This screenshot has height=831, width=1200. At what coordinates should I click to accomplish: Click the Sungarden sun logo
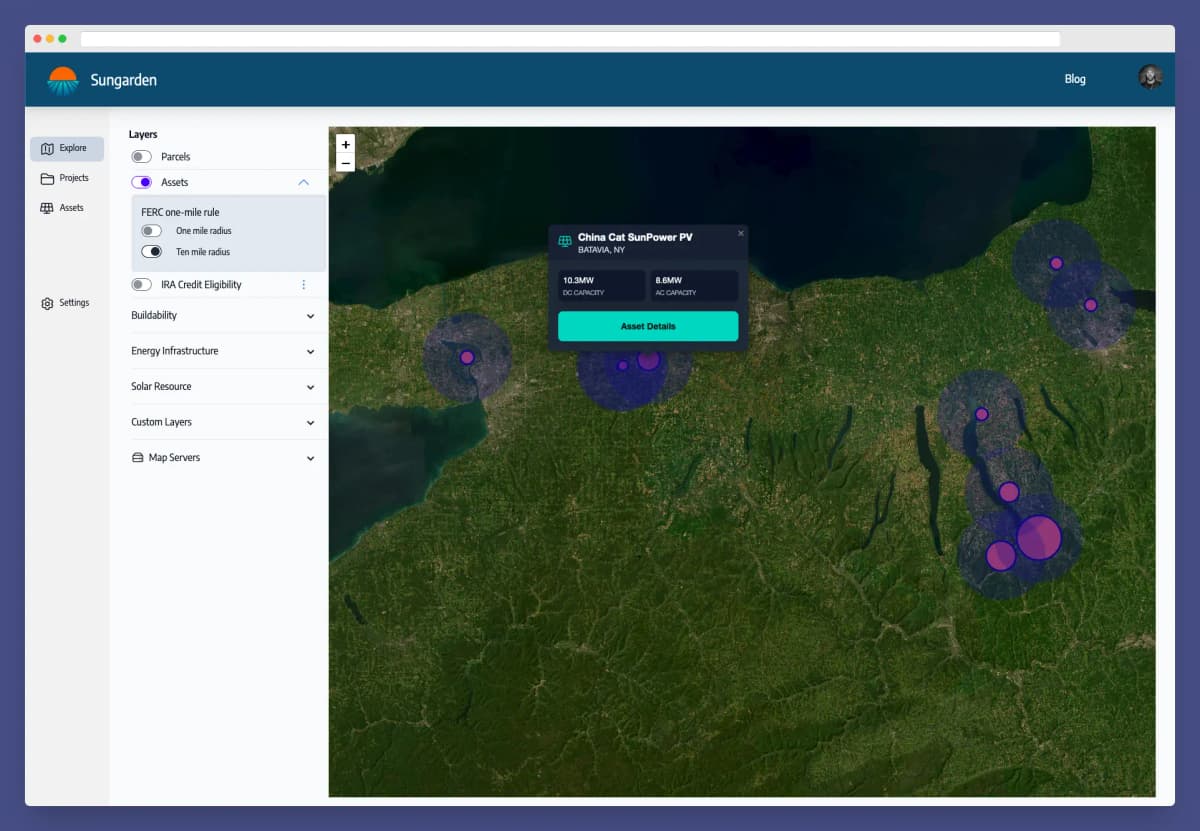[x=62, y=78]
